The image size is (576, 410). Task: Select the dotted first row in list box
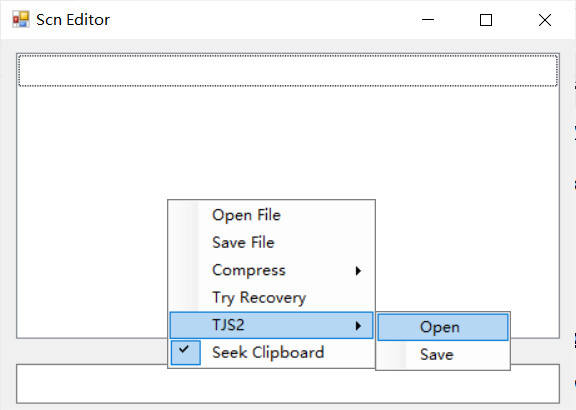(x=288, y=71)
